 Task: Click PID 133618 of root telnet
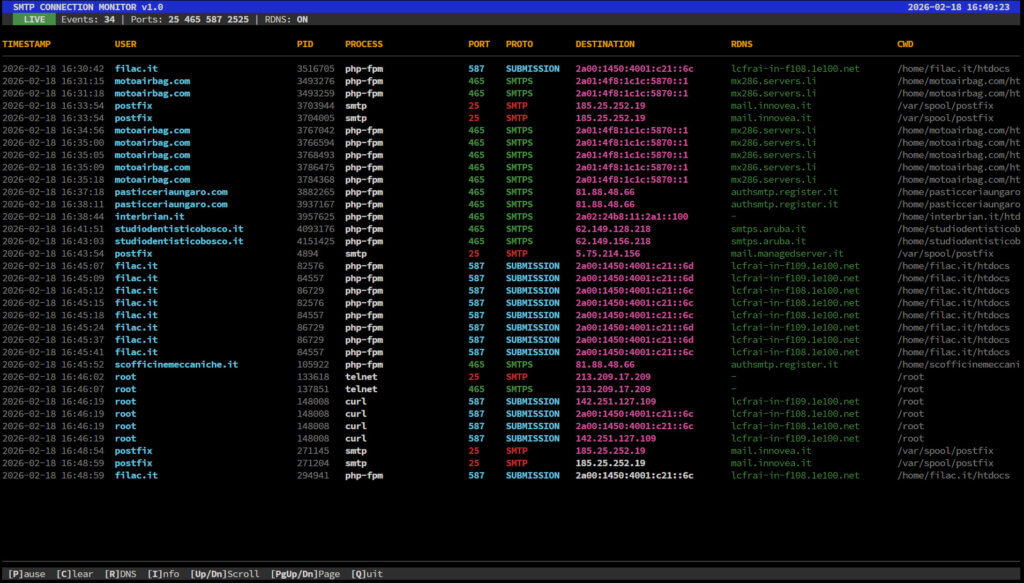click(x=313, y=377)
